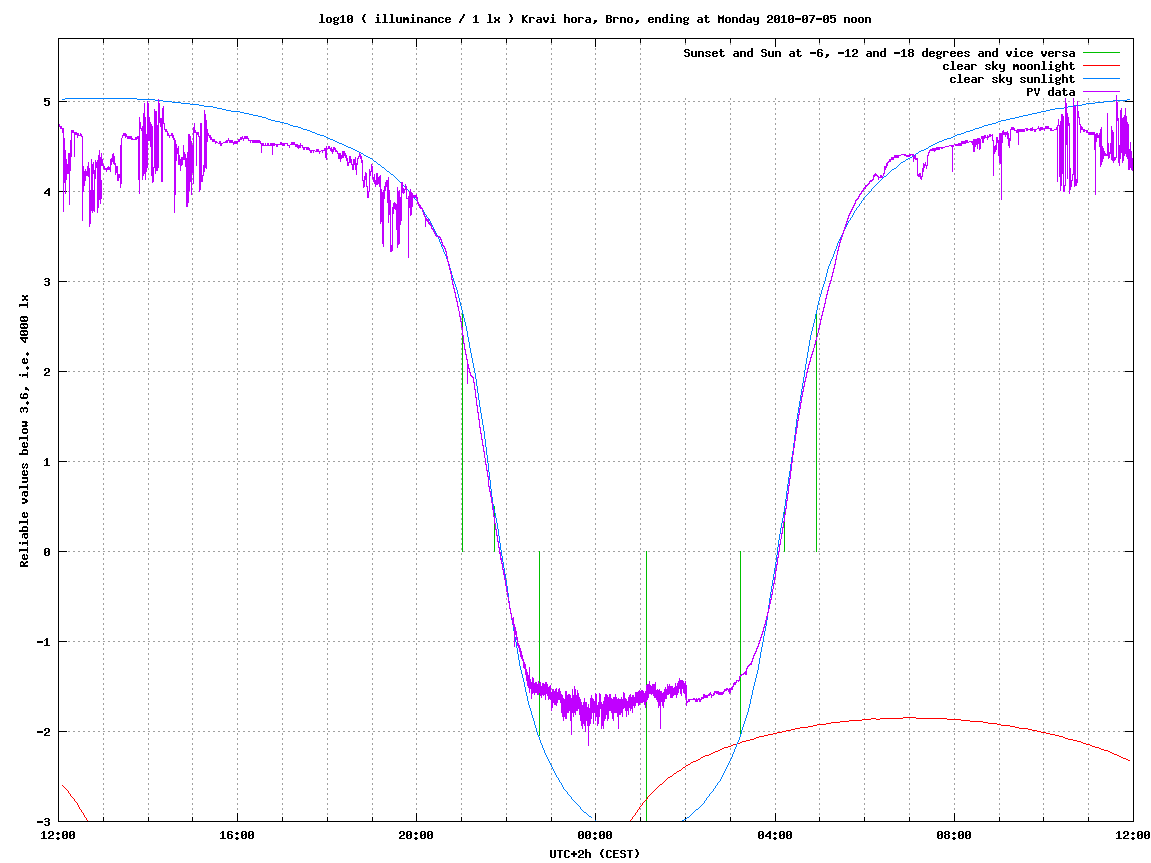Click the green legend line sample
This screenshot has height=863, width=1151.
coord(1101,53)
